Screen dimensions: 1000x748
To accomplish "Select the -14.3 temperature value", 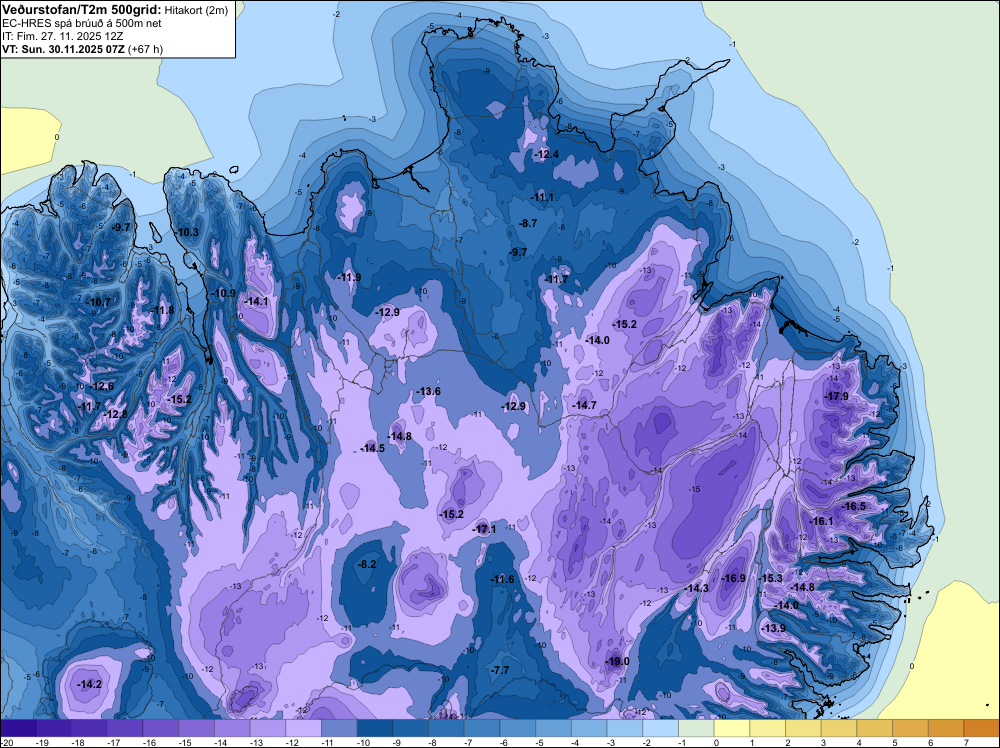I will [x=697, y=588].
